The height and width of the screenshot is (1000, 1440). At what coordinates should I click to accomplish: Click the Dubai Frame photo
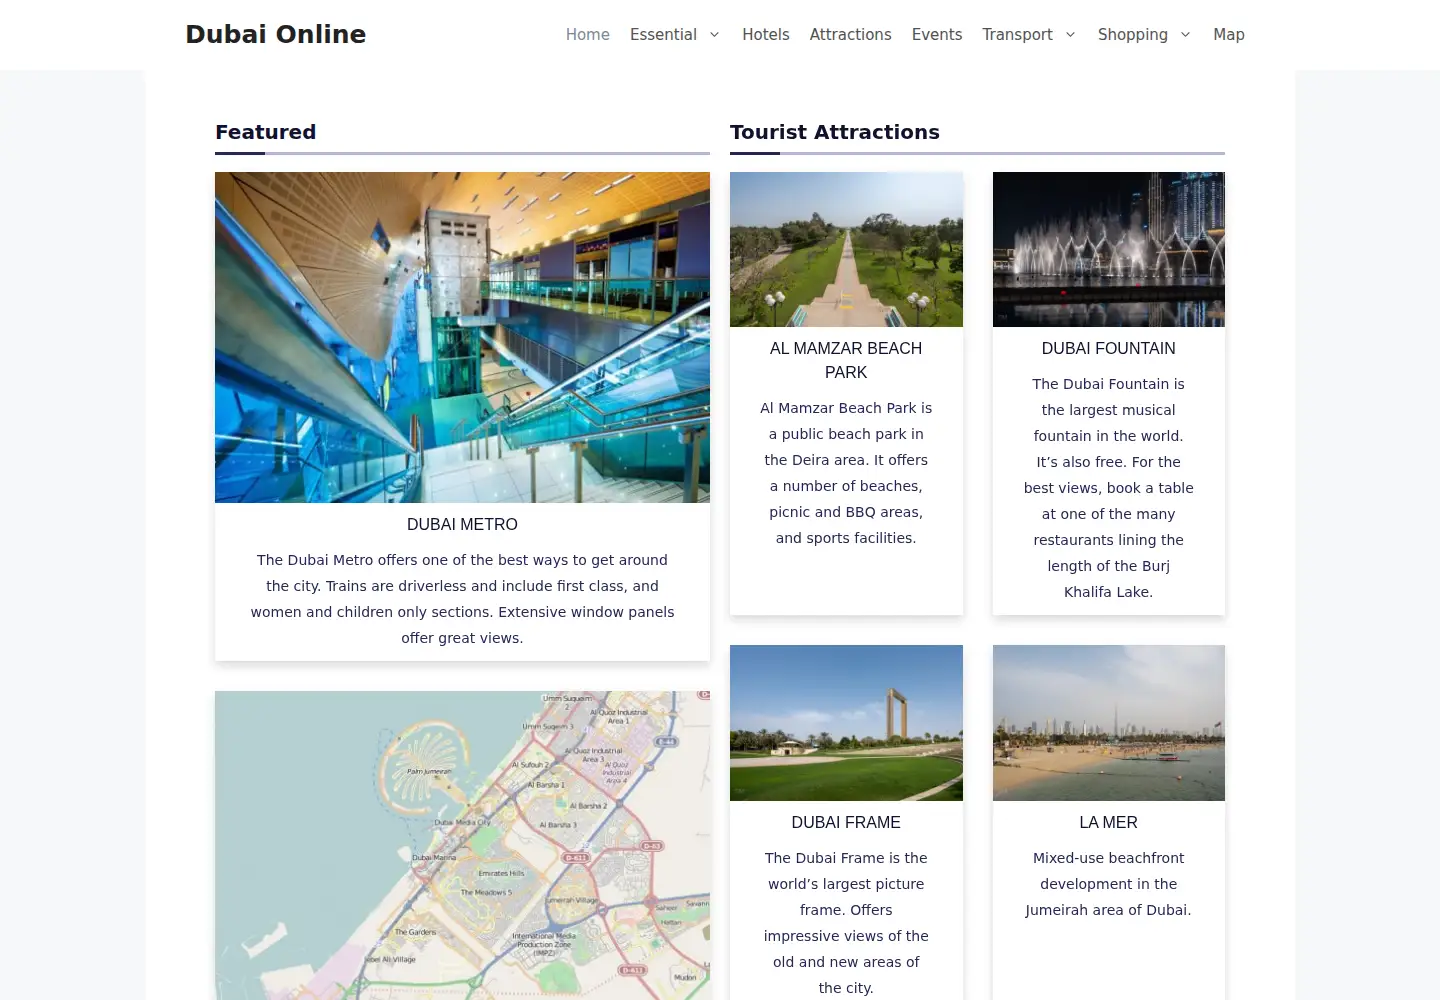846,723
